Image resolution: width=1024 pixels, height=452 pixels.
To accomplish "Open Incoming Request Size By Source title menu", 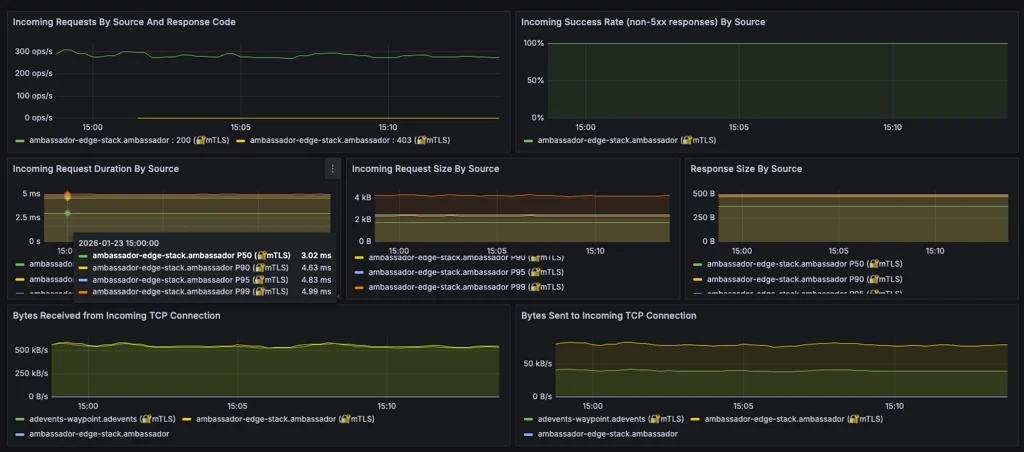I will pyautogui.click(x=426, y=169).
